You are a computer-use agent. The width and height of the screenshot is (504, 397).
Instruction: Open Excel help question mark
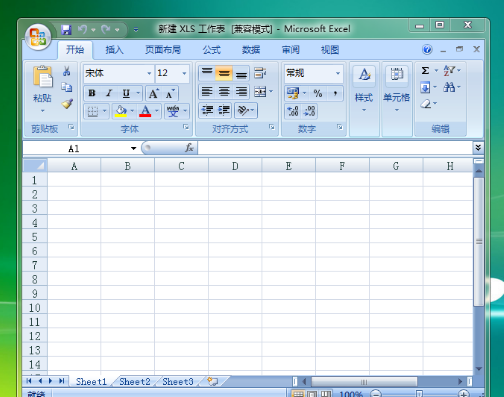(x=427, y=50)
